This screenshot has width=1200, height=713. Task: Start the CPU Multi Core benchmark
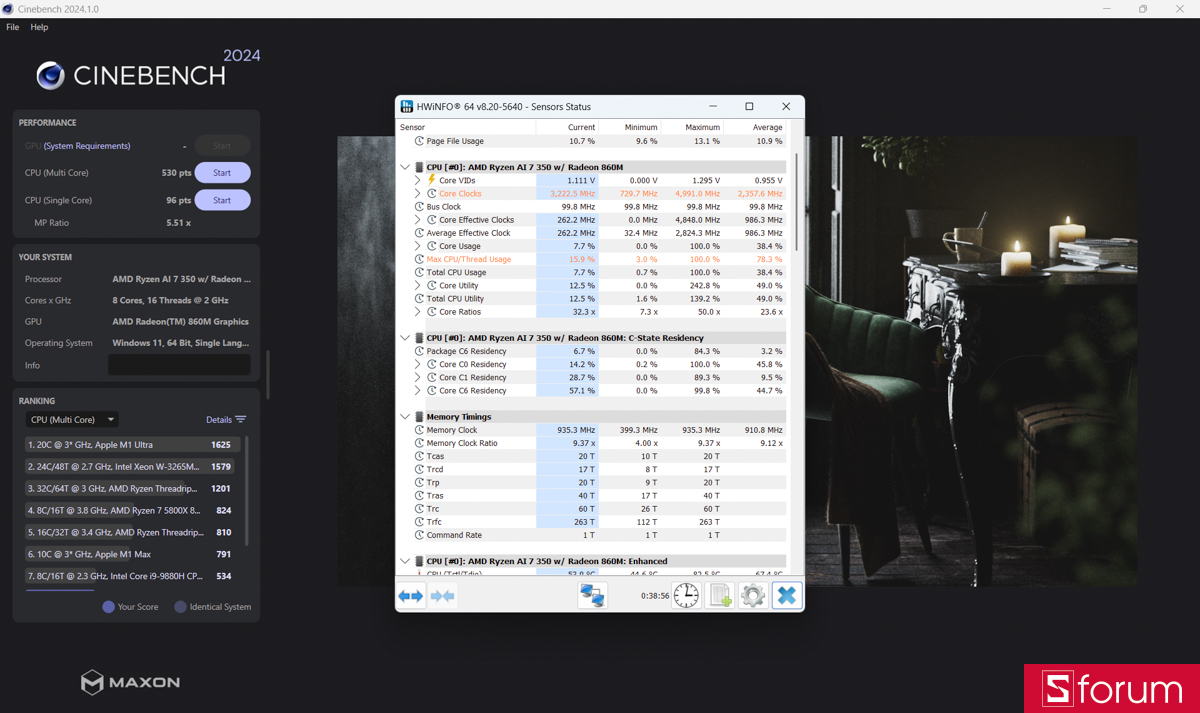click(x=222, y=172)
